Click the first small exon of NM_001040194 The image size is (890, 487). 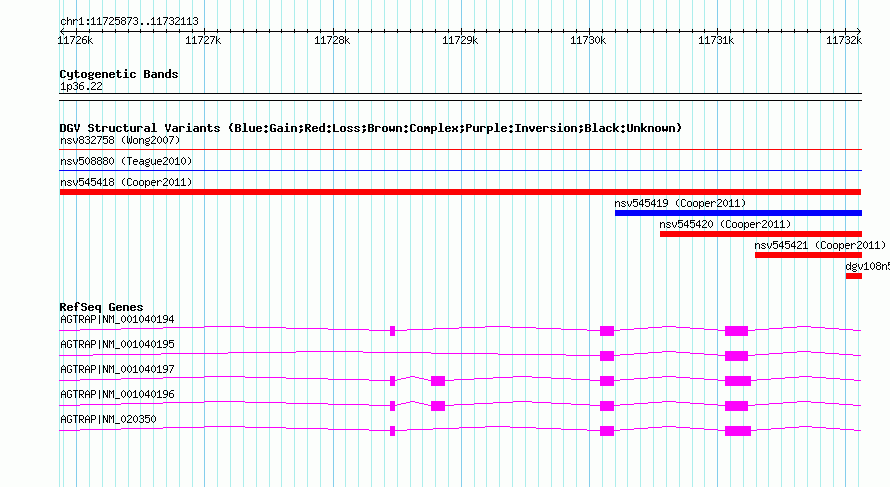pos(392,331)
